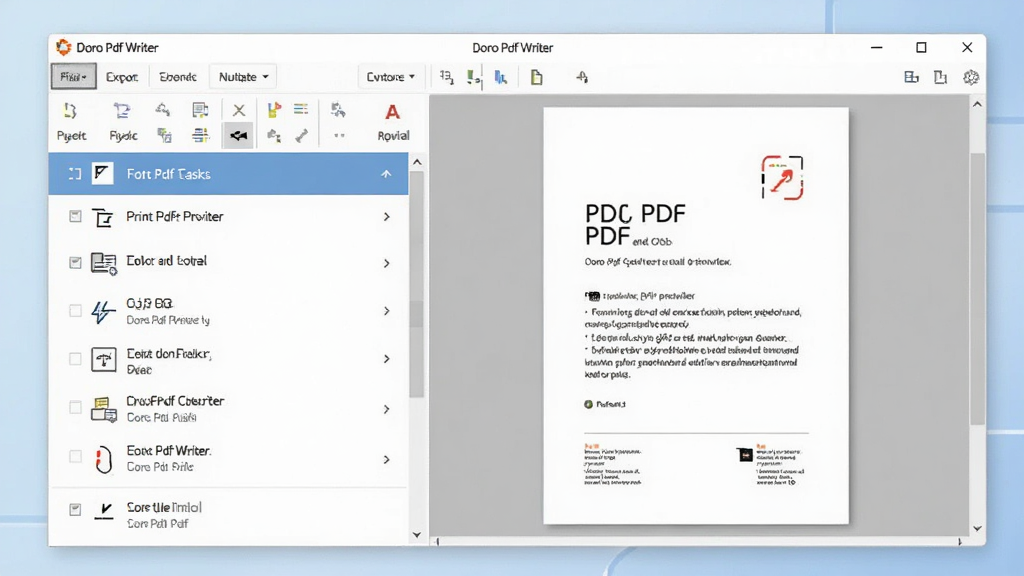Click the Core Pdi Prile subtitle text

pos(160,467)
